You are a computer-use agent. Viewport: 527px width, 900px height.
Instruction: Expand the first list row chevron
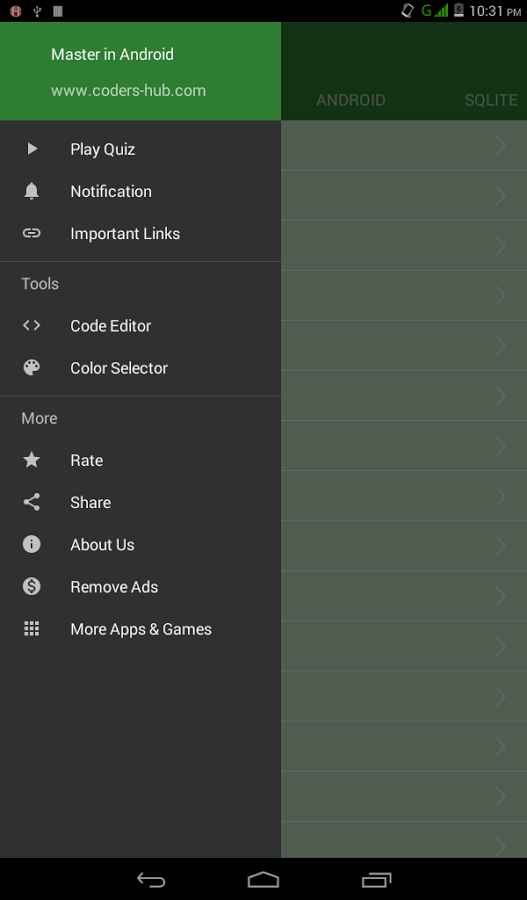(501, 146)
